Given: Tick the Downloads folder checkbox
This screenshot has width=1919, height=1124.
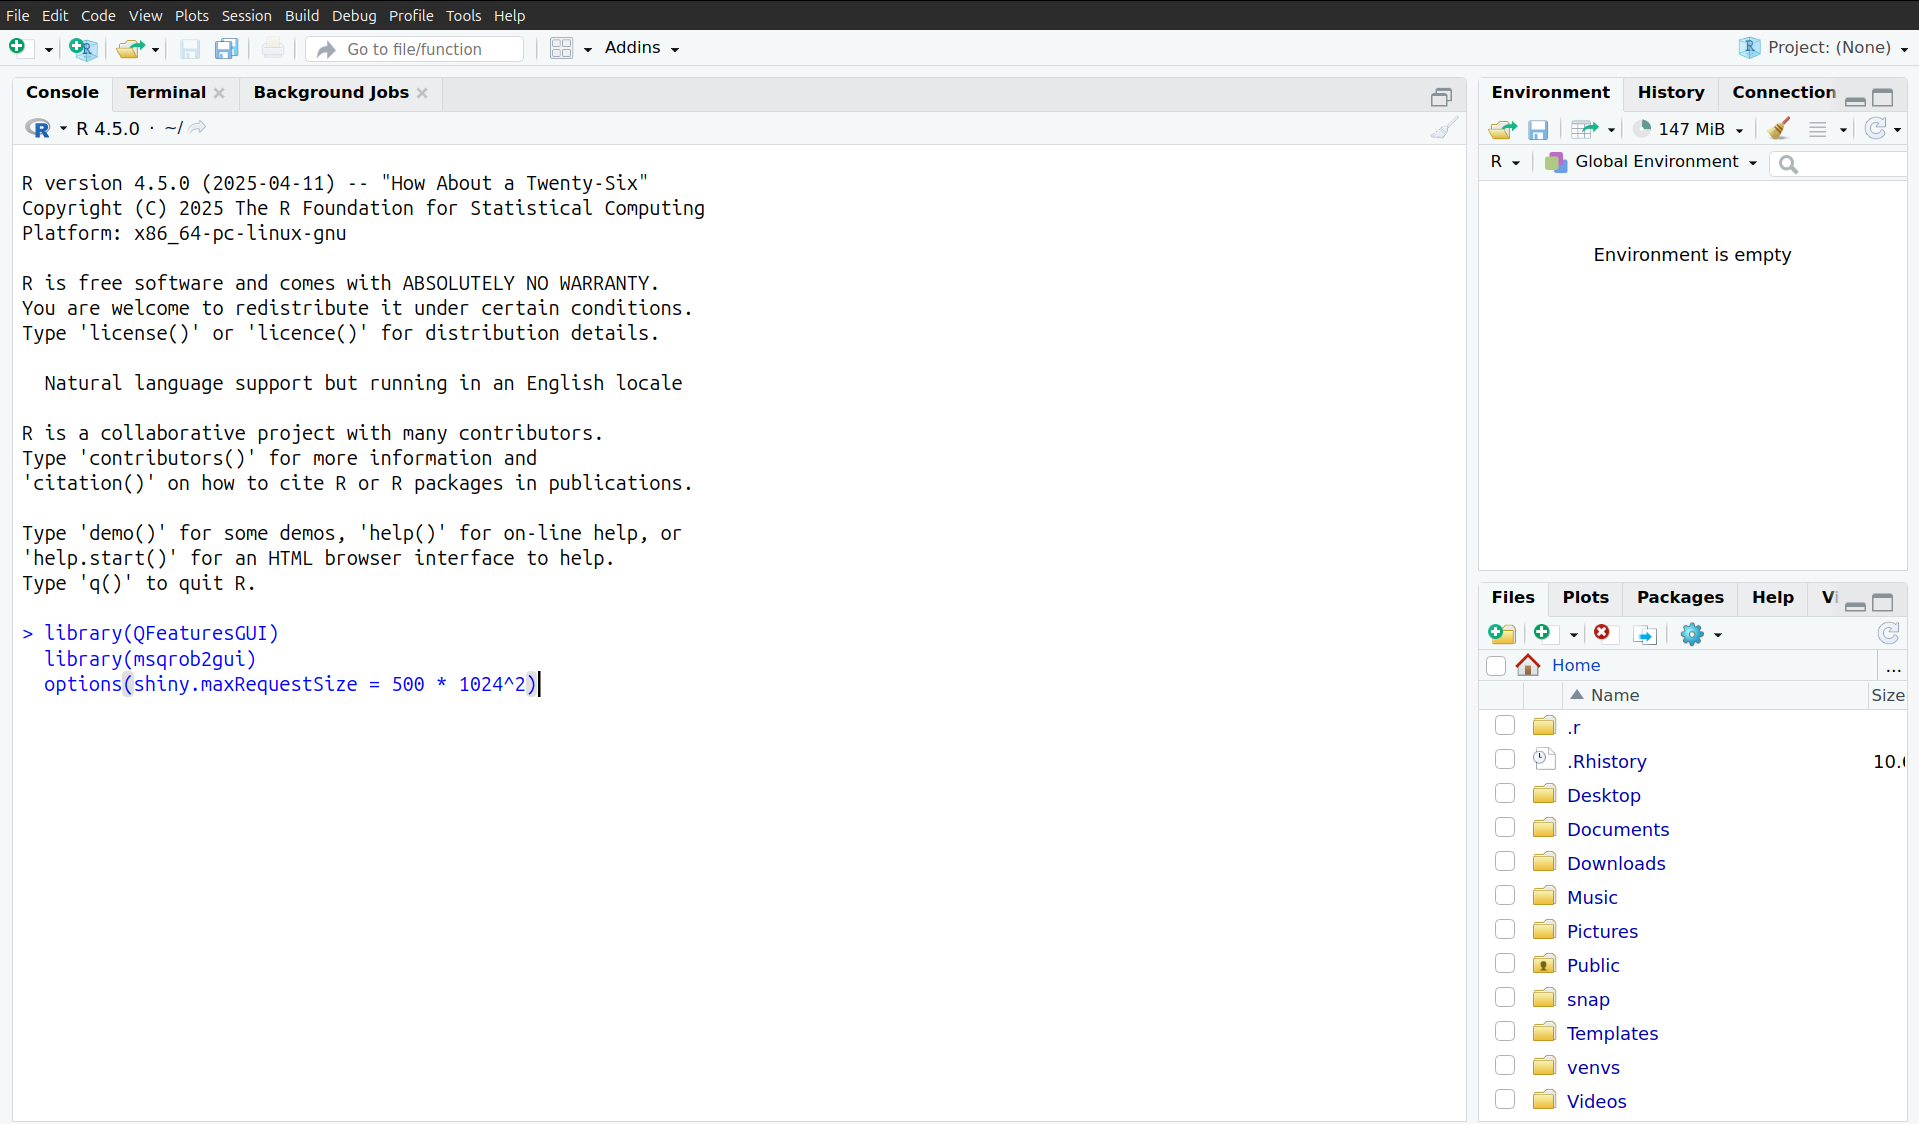Looking at the screenshot, I should pyautogui.click(x=1505, y=861).
